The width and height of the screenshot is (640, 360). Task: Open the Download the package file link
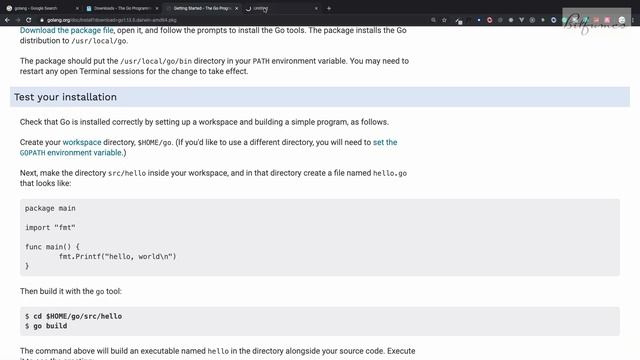pos(67,30)
